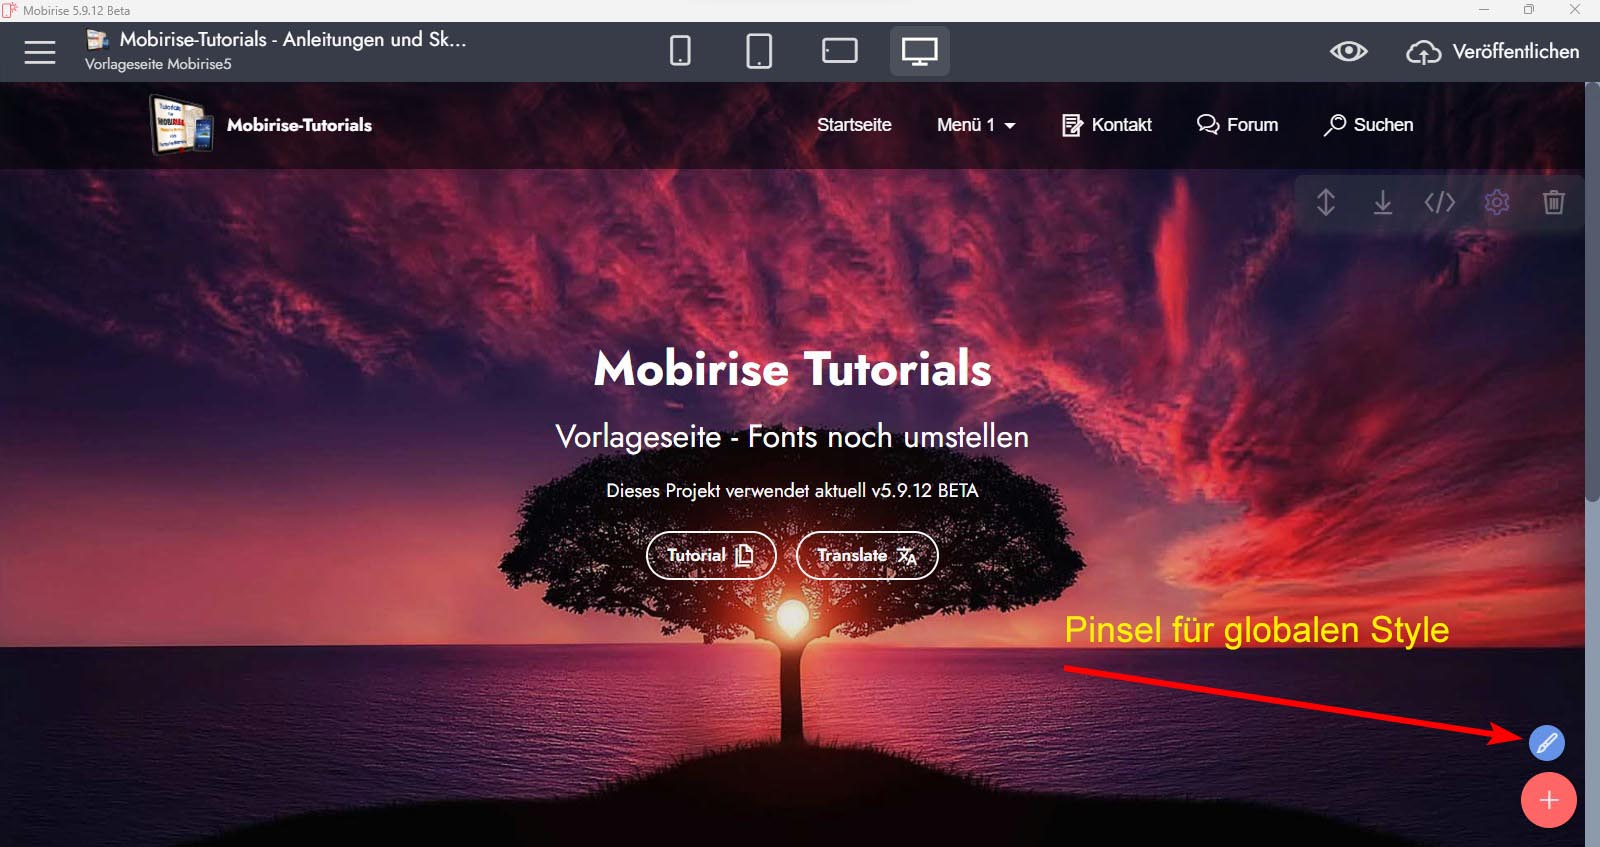
Task: Maximize or restore the Mobirise window
Action: [1529, 10]
